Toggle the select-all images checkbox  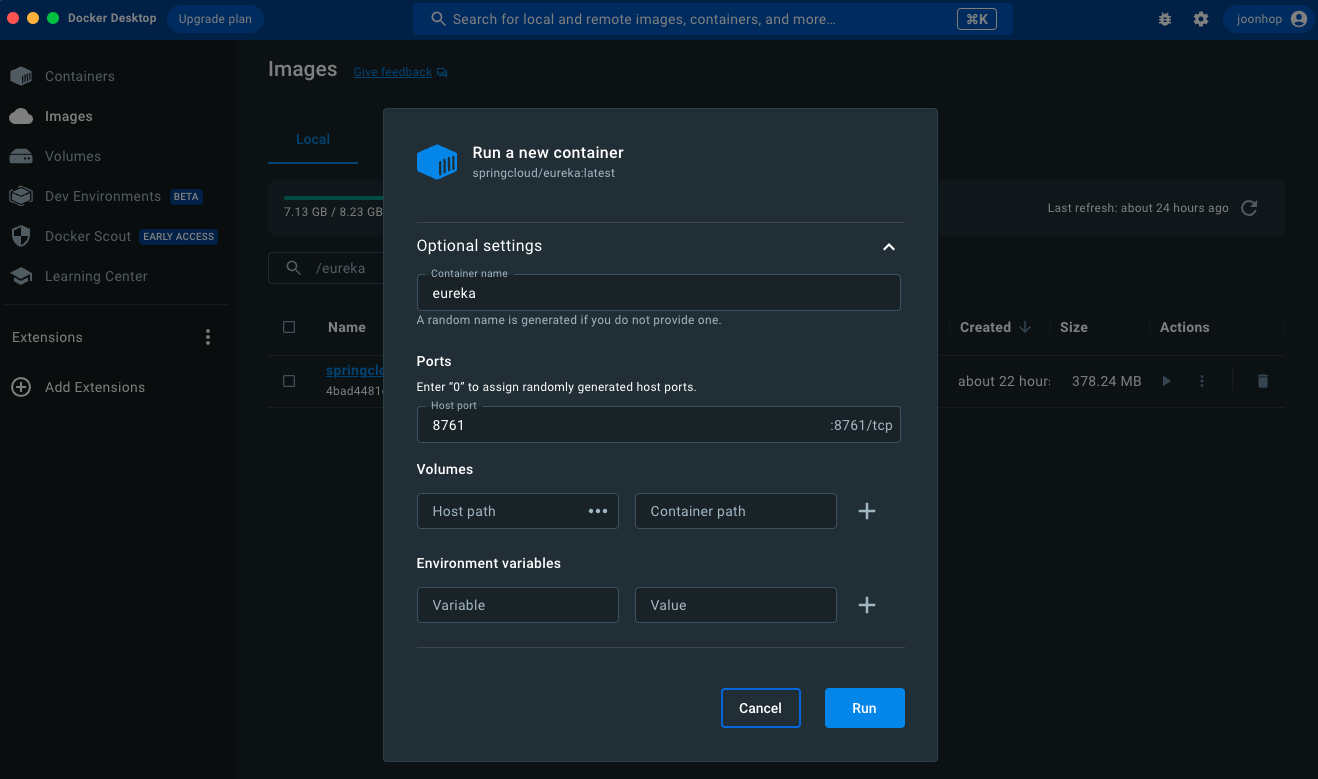(x=289, y=327)
